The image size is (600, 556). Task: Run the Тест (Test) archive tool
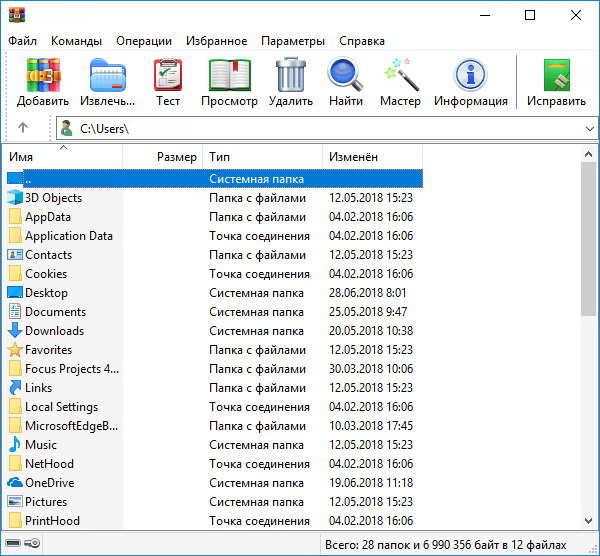[168, 82]
